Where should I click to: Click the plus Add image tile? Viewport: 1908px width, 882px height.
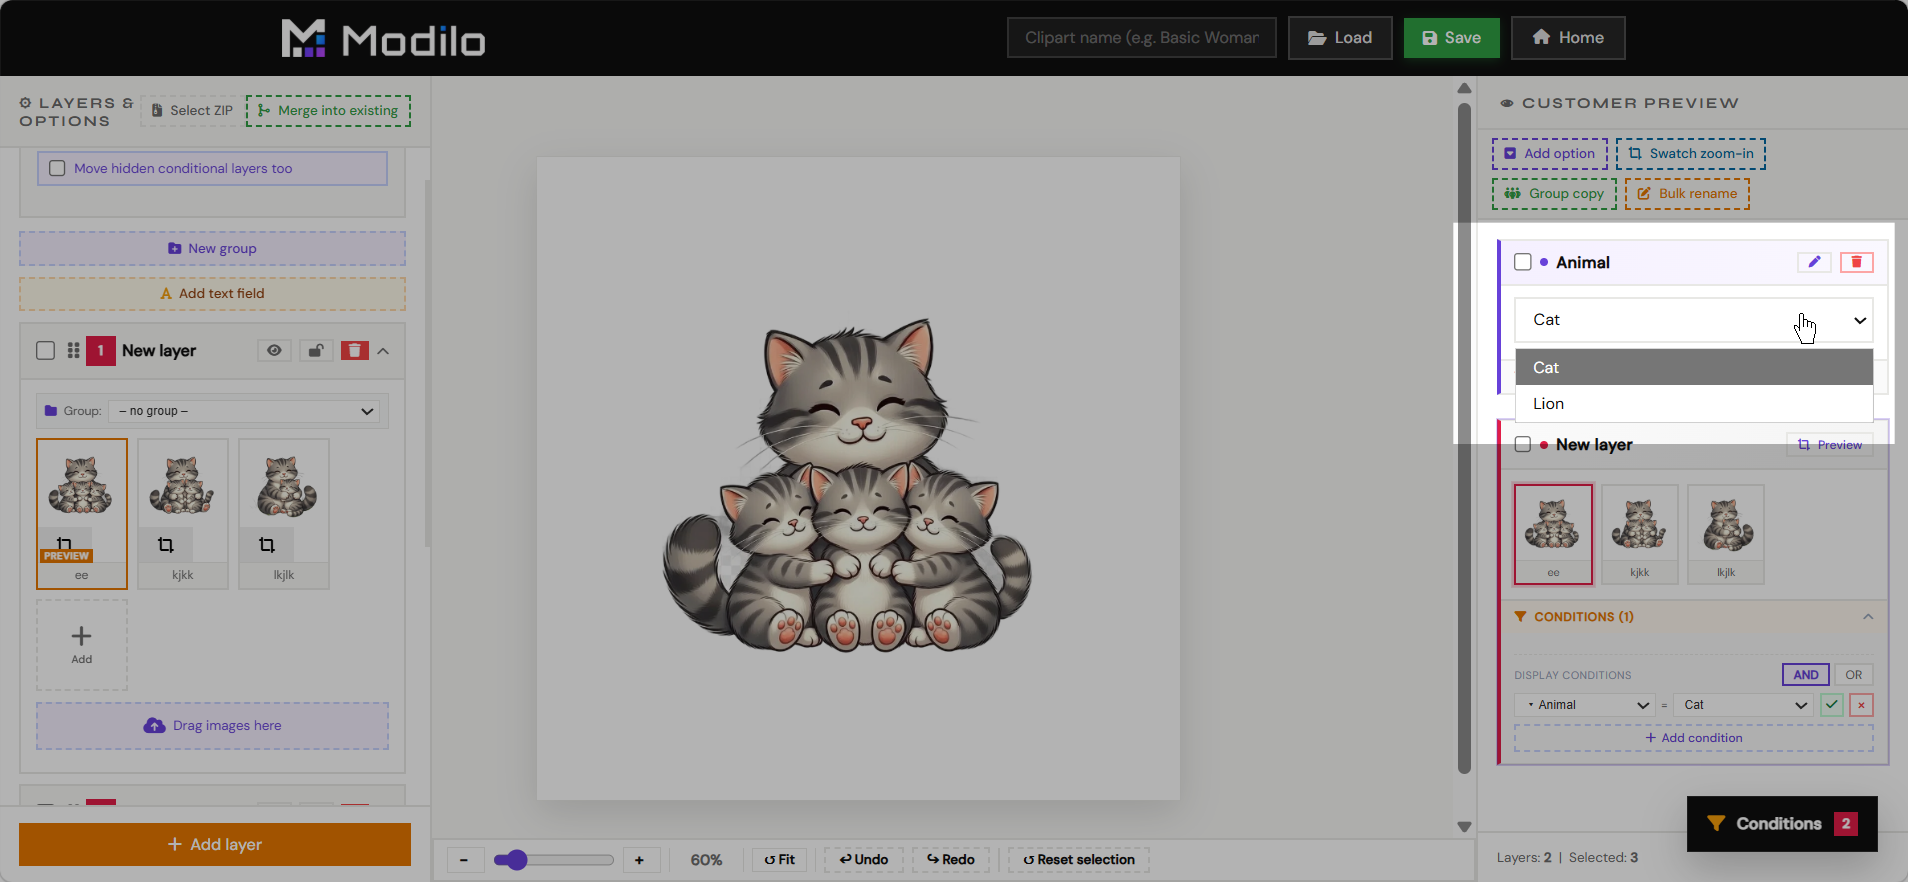coord(82,644)
